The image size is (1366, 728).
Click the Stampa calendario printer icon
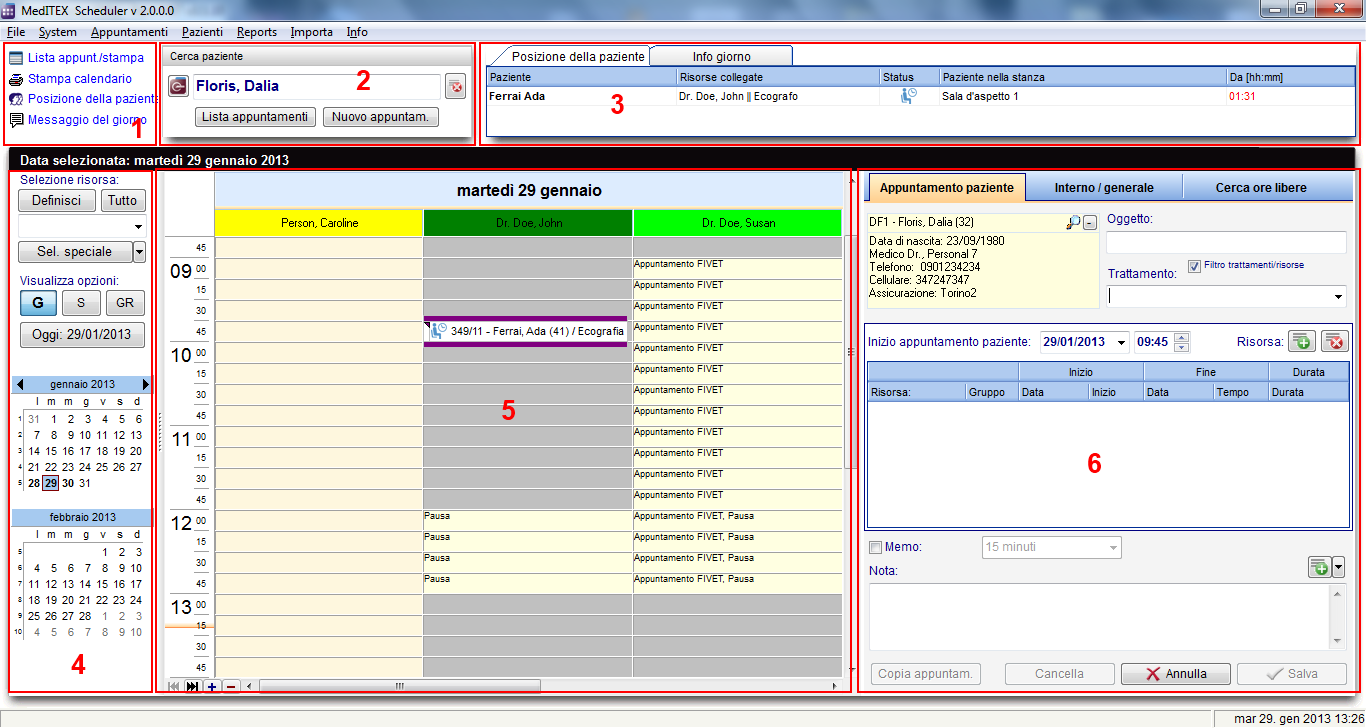tap(16, 79)
